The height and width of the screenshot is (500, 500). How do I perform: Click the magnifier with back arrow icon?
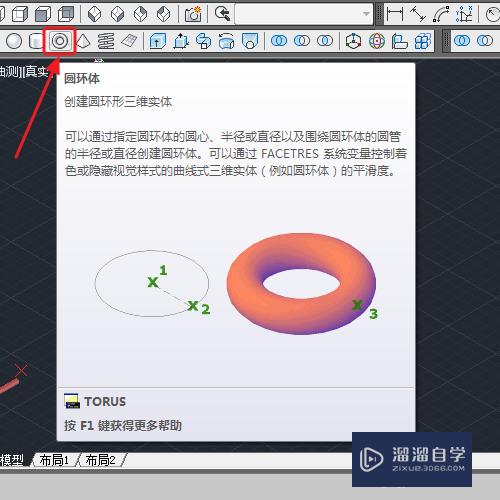(x=222, y=14)
